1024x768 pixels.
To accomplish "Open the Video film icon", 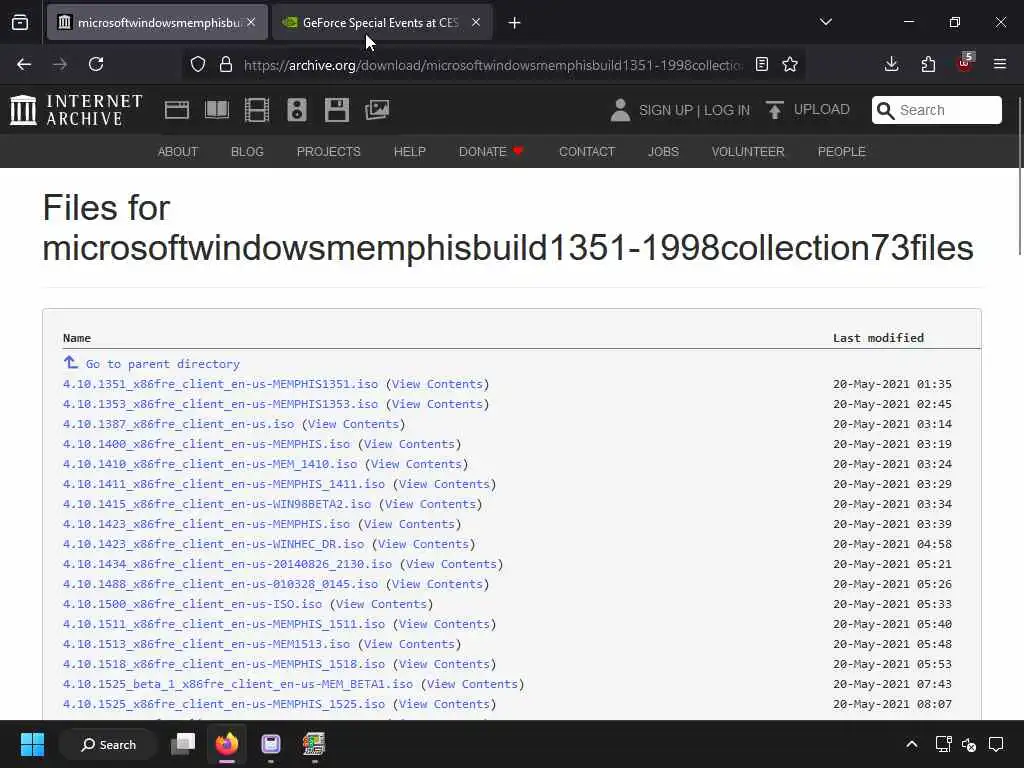I will click(257, 110).
